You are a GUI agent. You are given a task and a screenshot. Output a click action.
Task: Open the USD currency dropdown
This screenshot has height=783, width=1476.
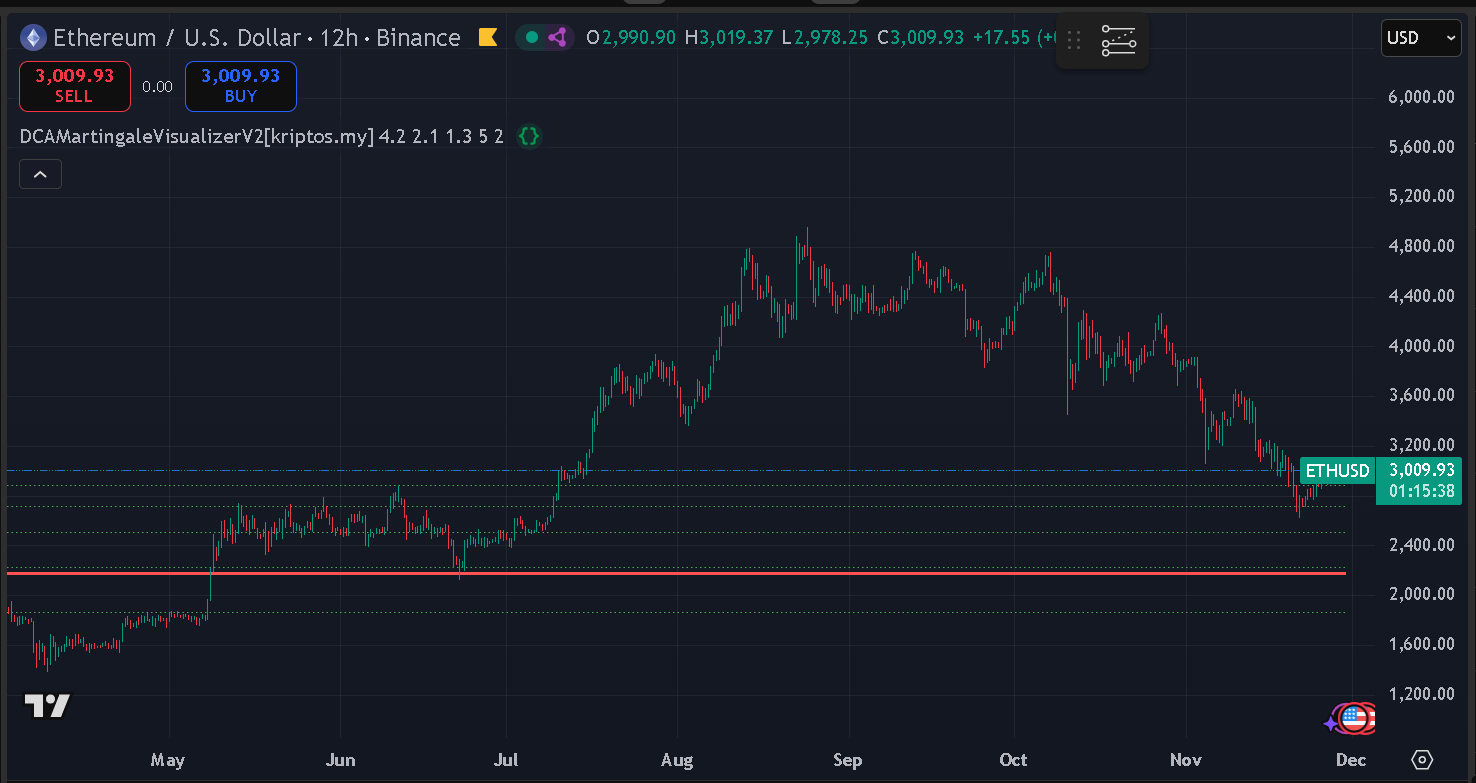click(1421, 38)
